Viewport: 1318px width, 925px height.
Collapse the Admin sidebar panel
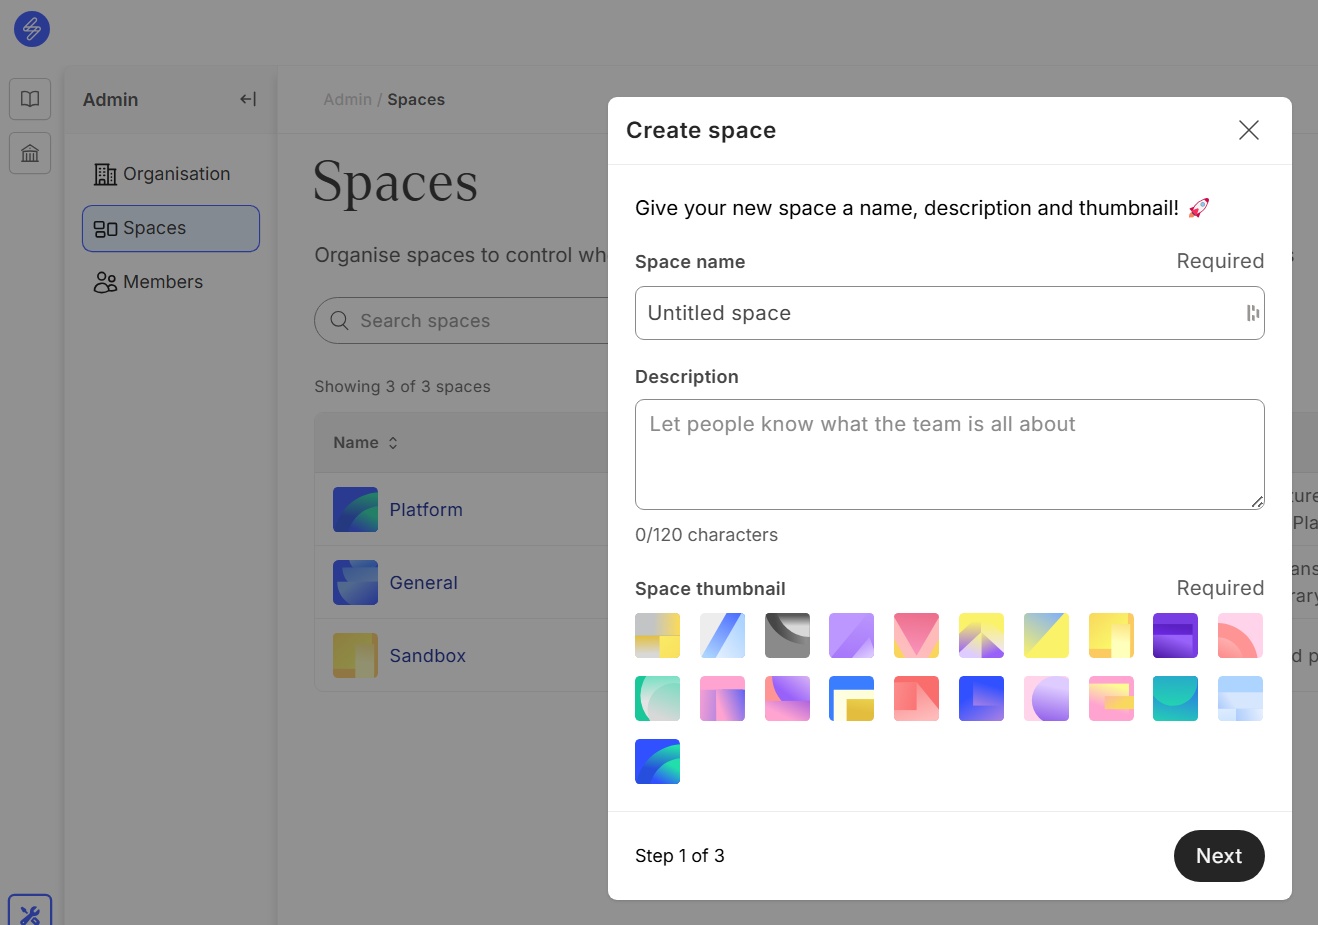point(248,99)
